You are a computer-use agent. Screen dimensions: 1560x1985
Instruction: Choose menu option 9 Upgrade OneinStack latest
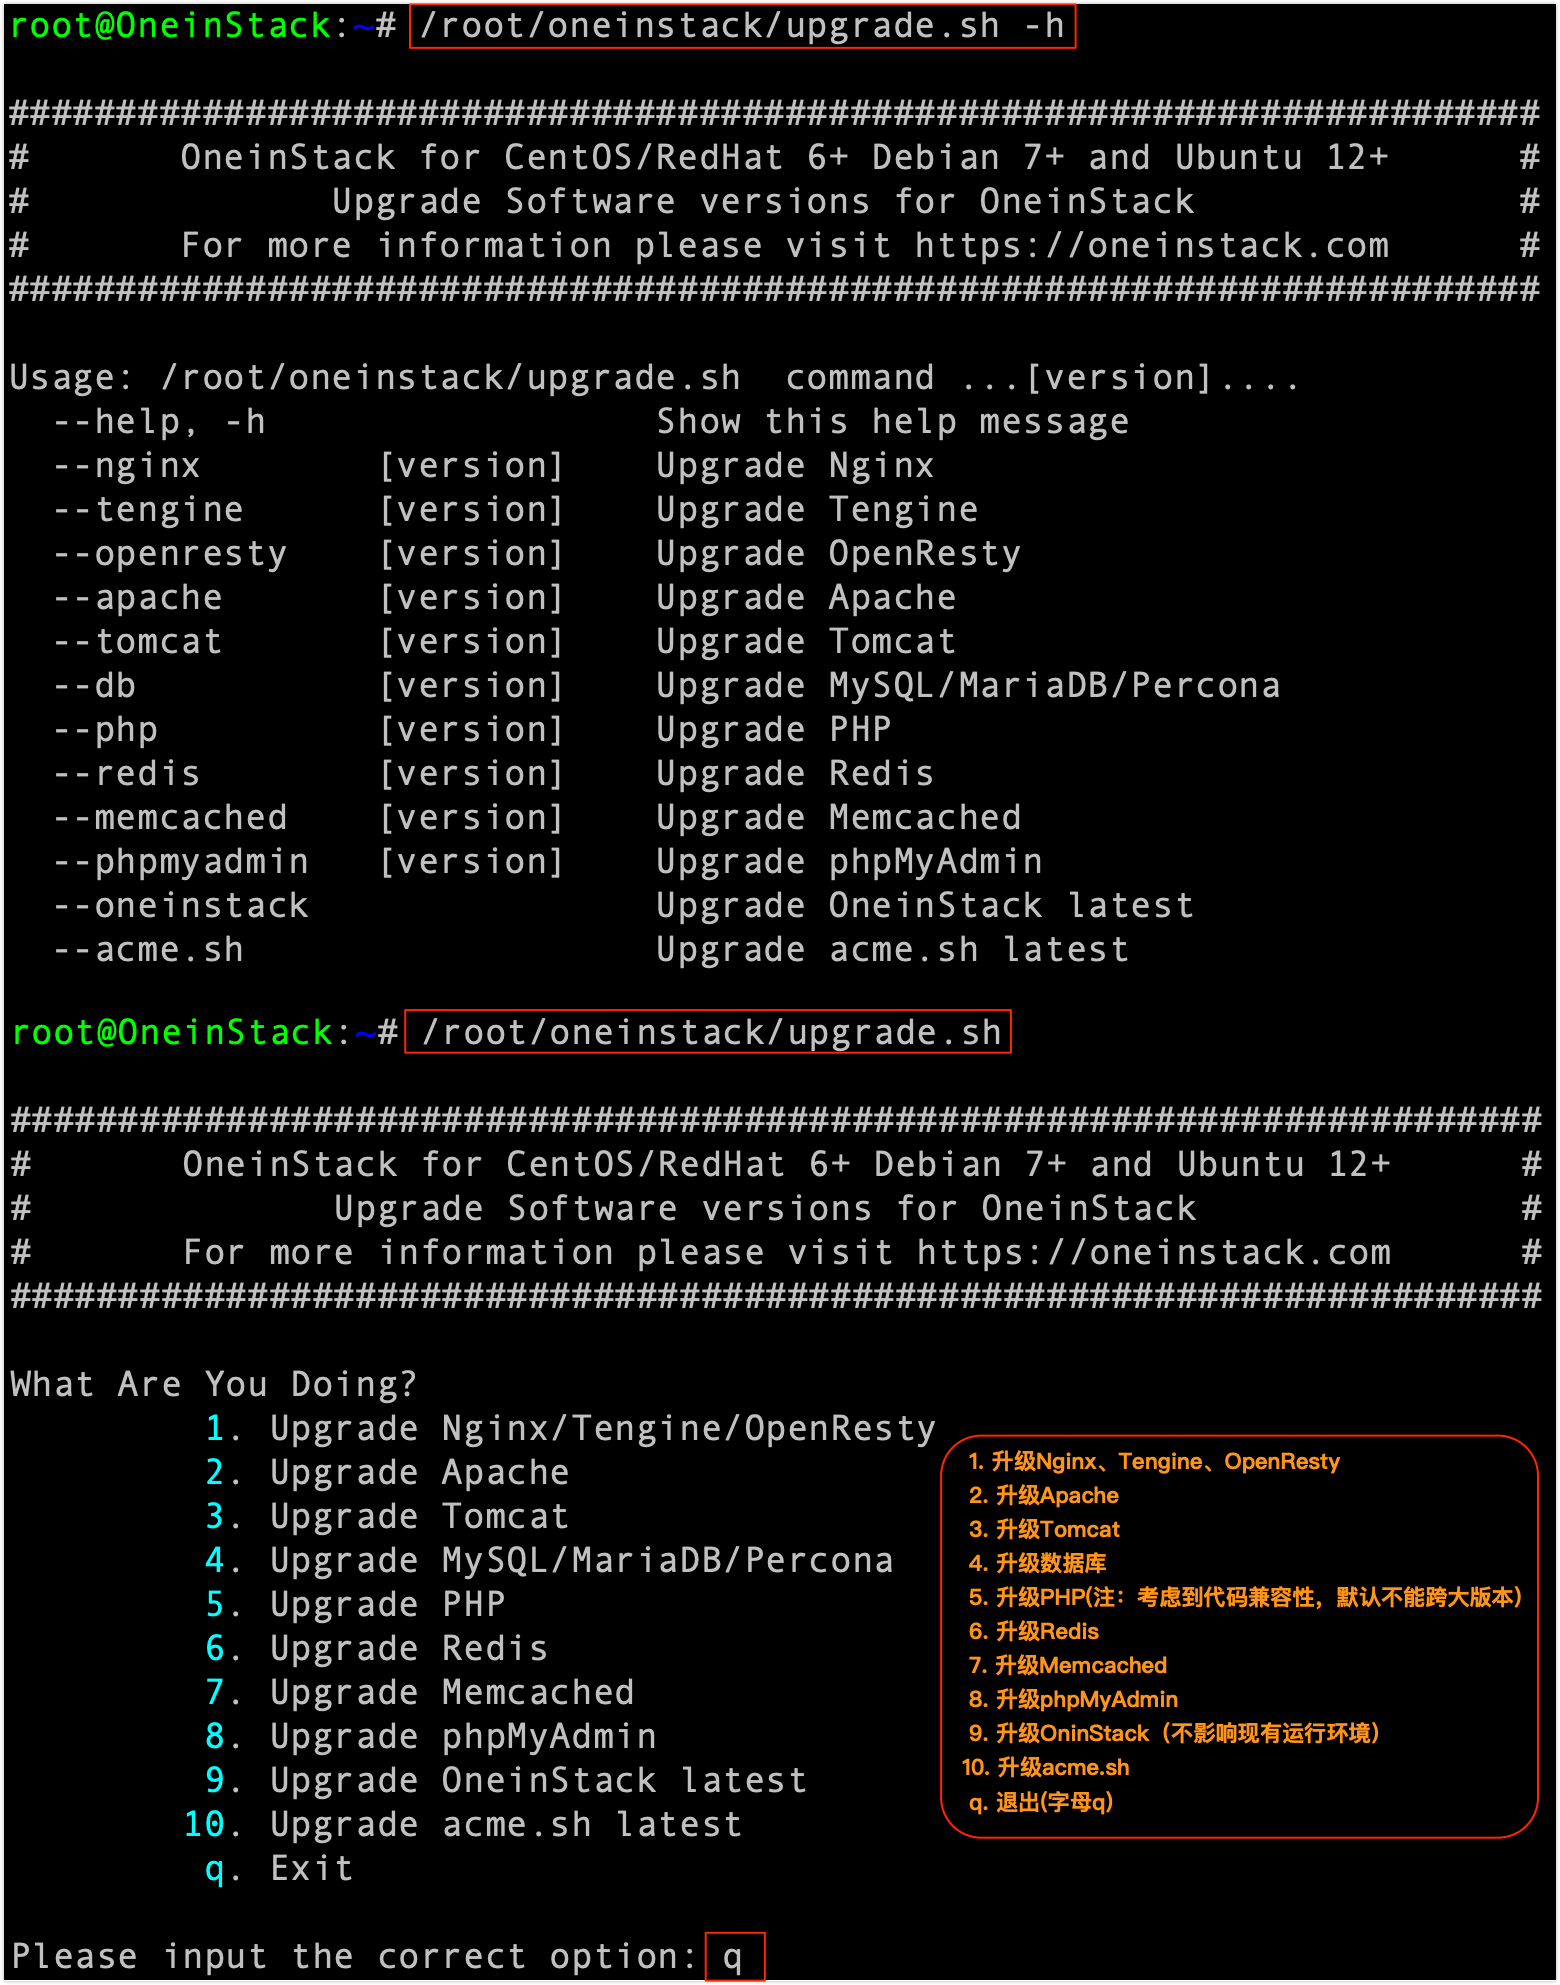click(506, 1780)
